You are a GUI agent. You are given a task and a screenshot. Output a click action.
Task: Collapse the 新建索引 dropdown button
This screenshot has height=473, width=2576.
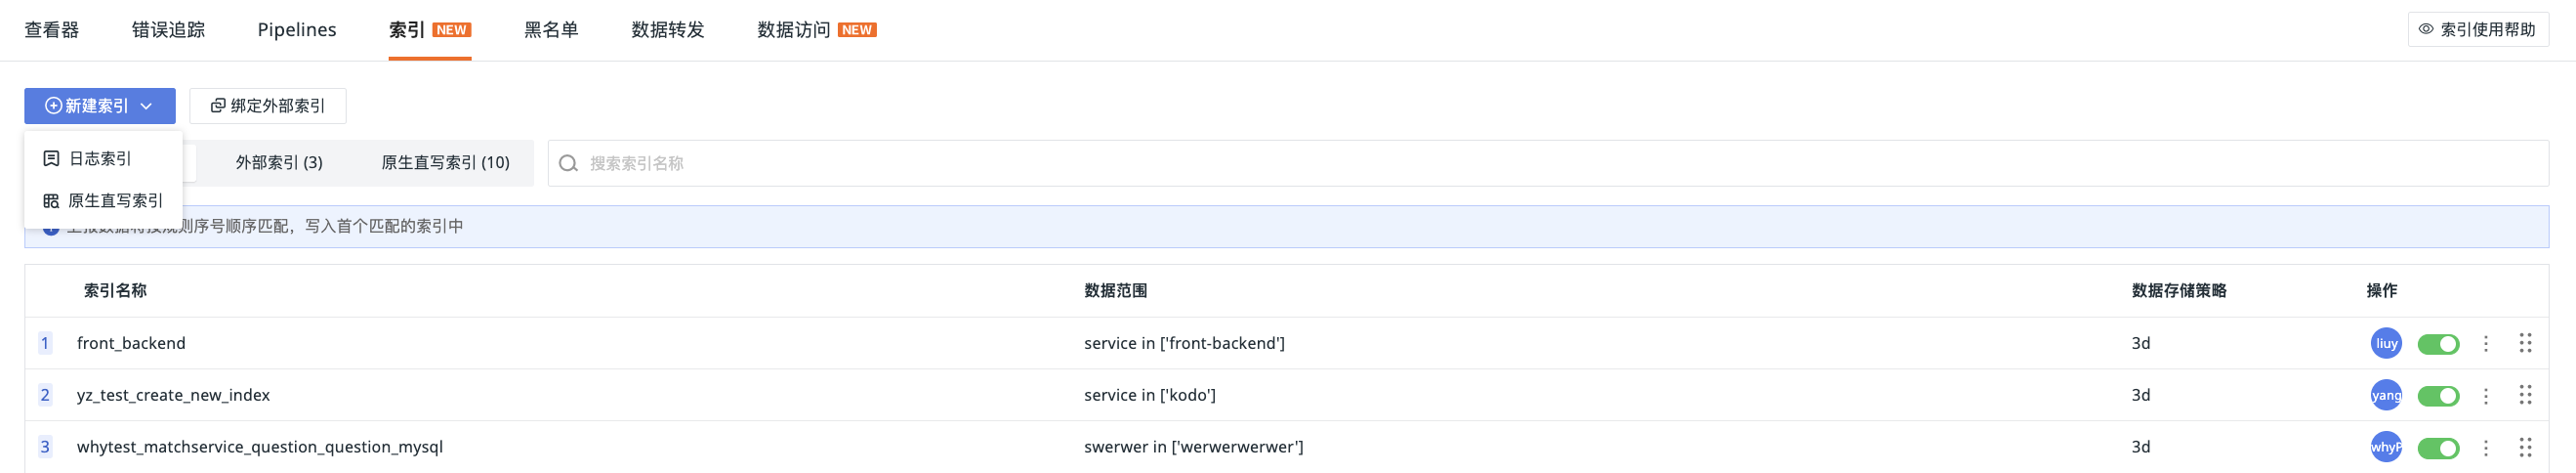click(100, 106)
